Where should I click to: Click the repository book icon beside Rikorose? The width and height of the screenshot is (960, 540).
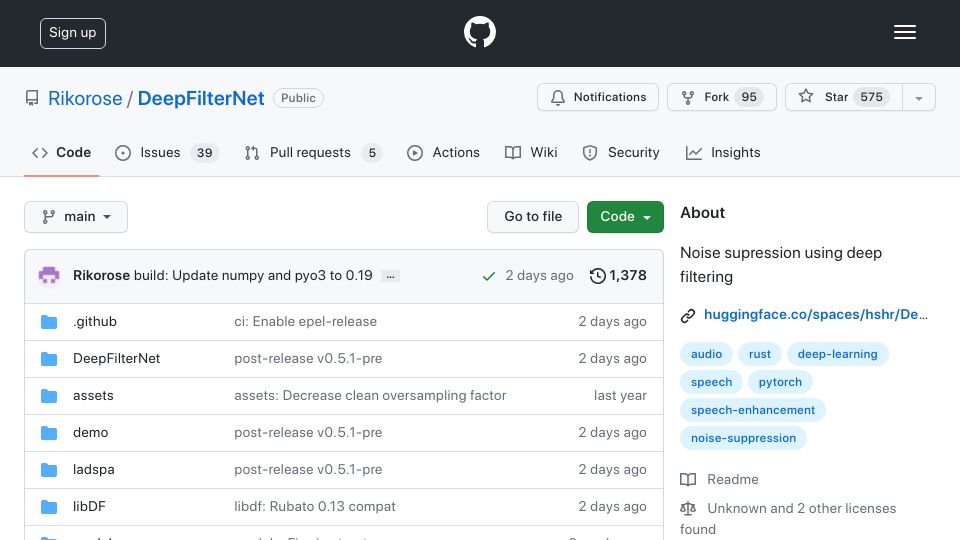tap(32, 98)
